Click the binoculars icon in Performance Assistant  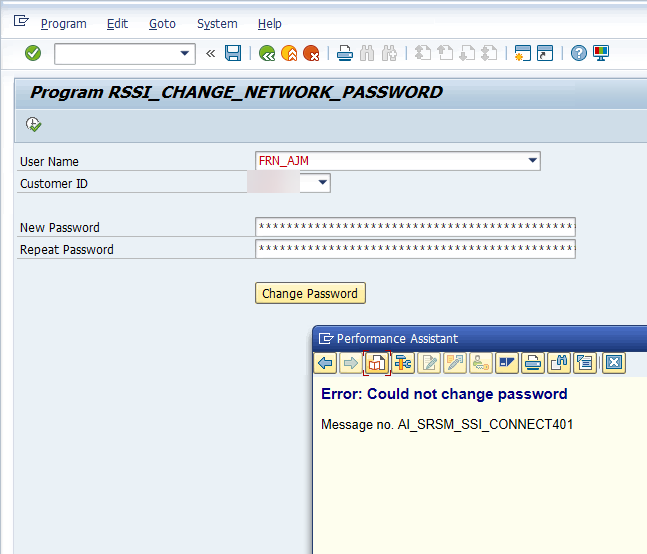[x=559, y=363]
